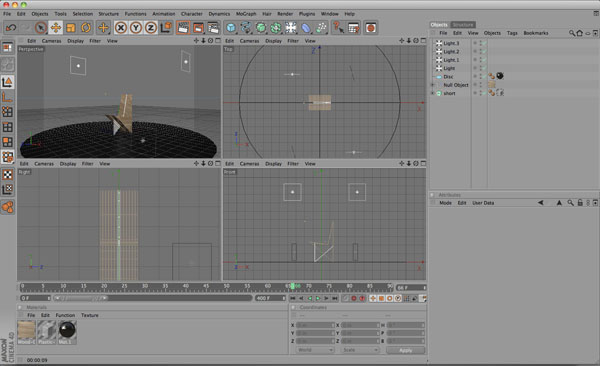This screenshot has height=366, width=600.
Task: Click the wood texture tag on Null Object
Action: click(x=492, y=85)
